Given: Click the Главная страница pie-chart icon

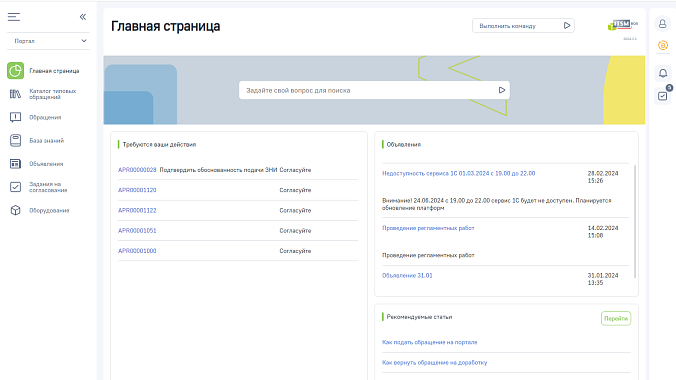Looking at the screenshot, I should 15,71.
